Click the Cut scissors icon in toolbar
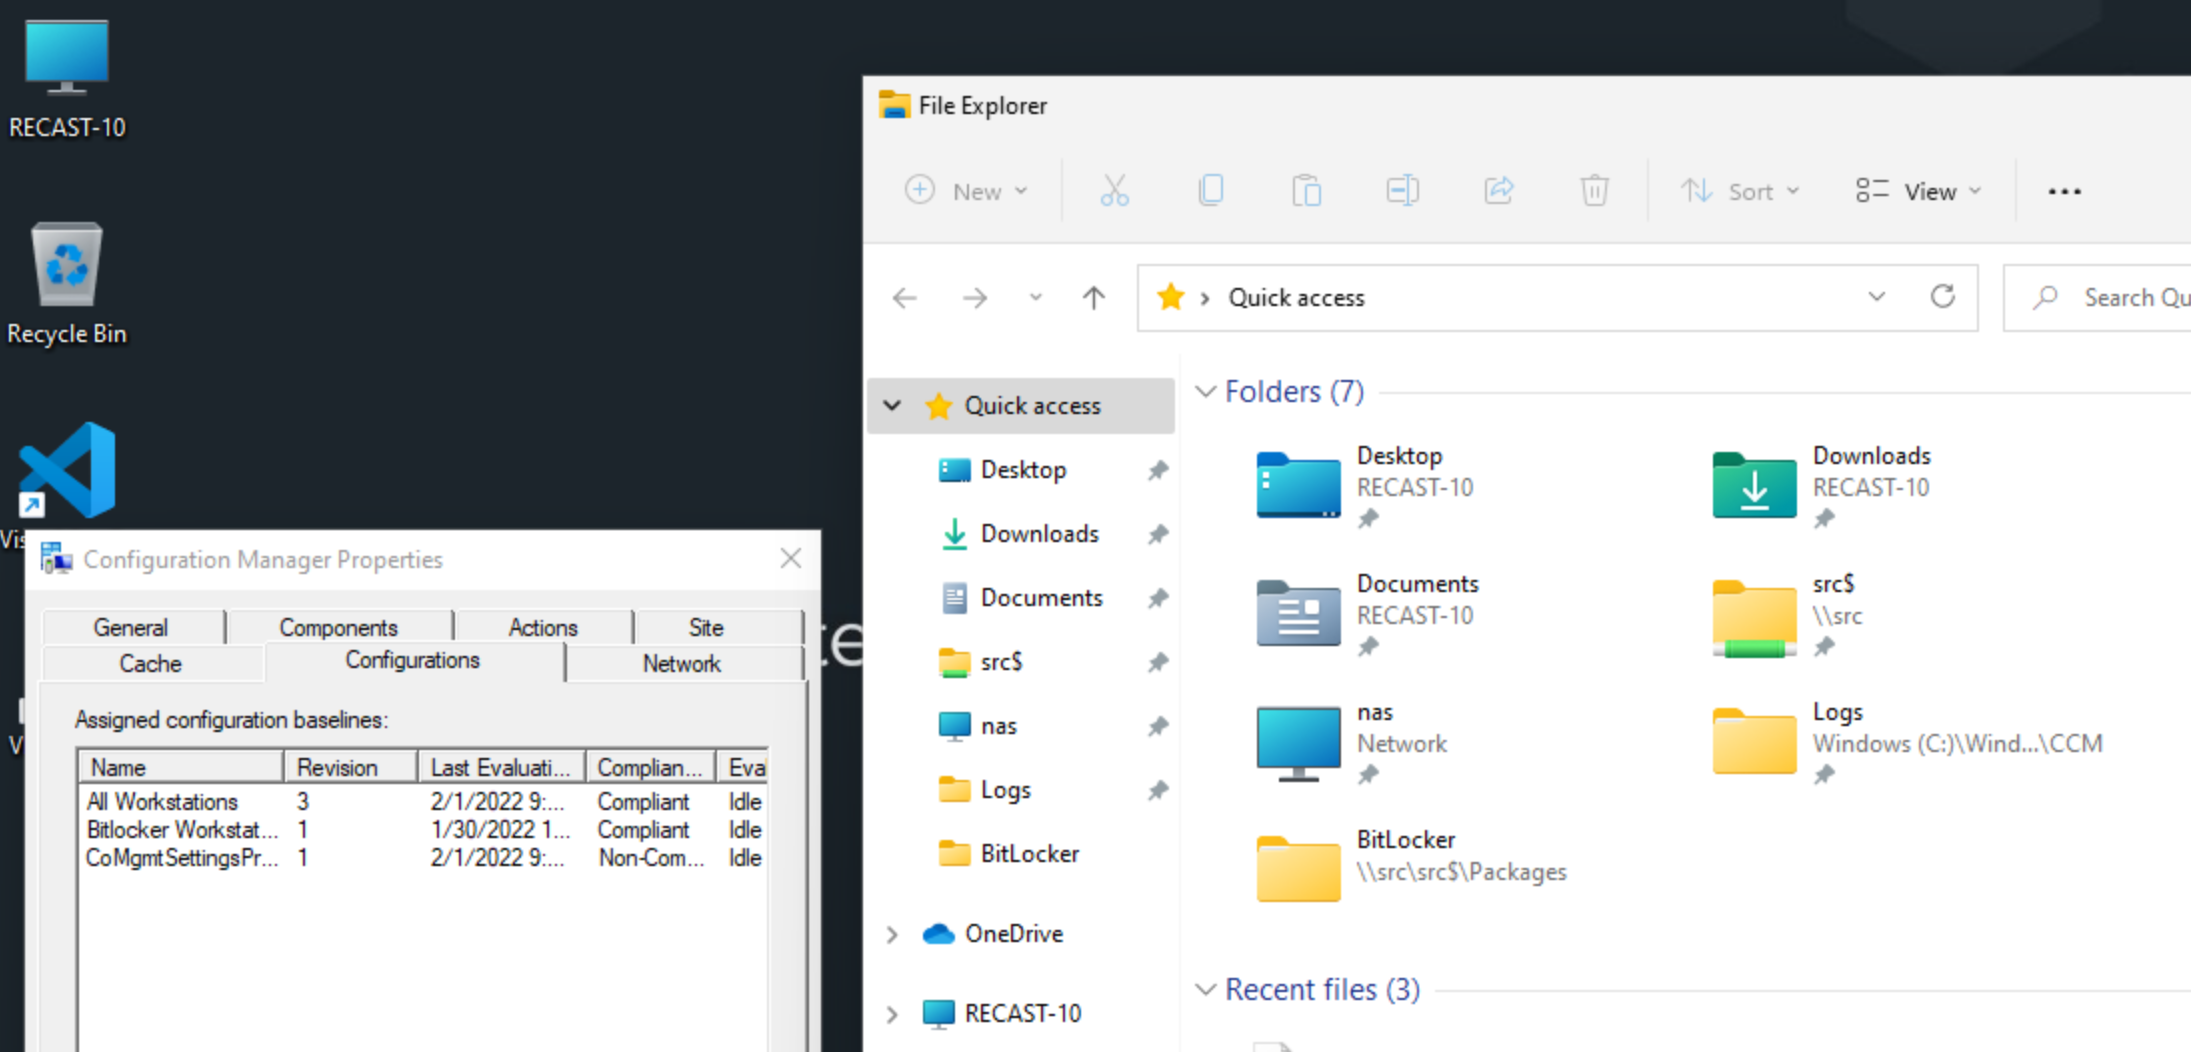 click(x=1114, y=190)
